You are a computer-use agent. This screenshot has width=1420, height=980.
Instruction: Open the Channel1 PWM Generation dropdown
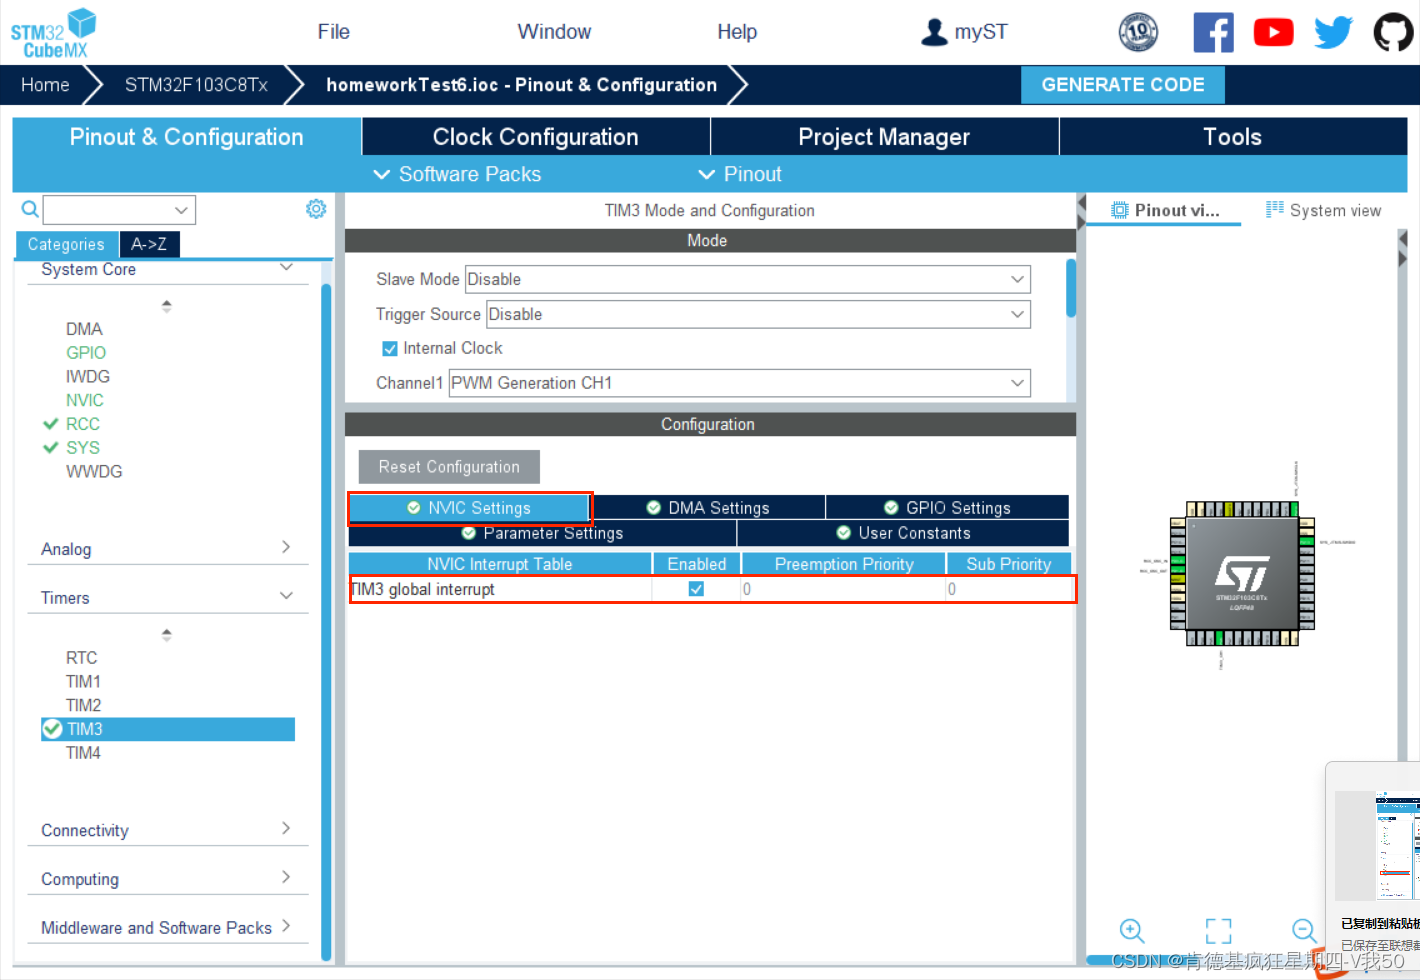739,383
